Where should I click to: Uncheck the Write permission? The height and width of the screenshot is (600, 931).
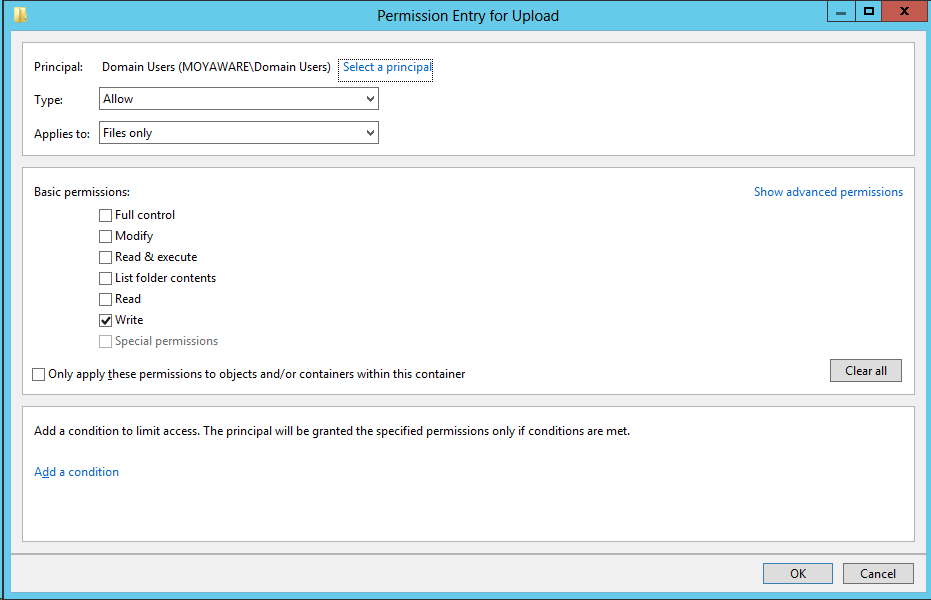pos(105,319)
